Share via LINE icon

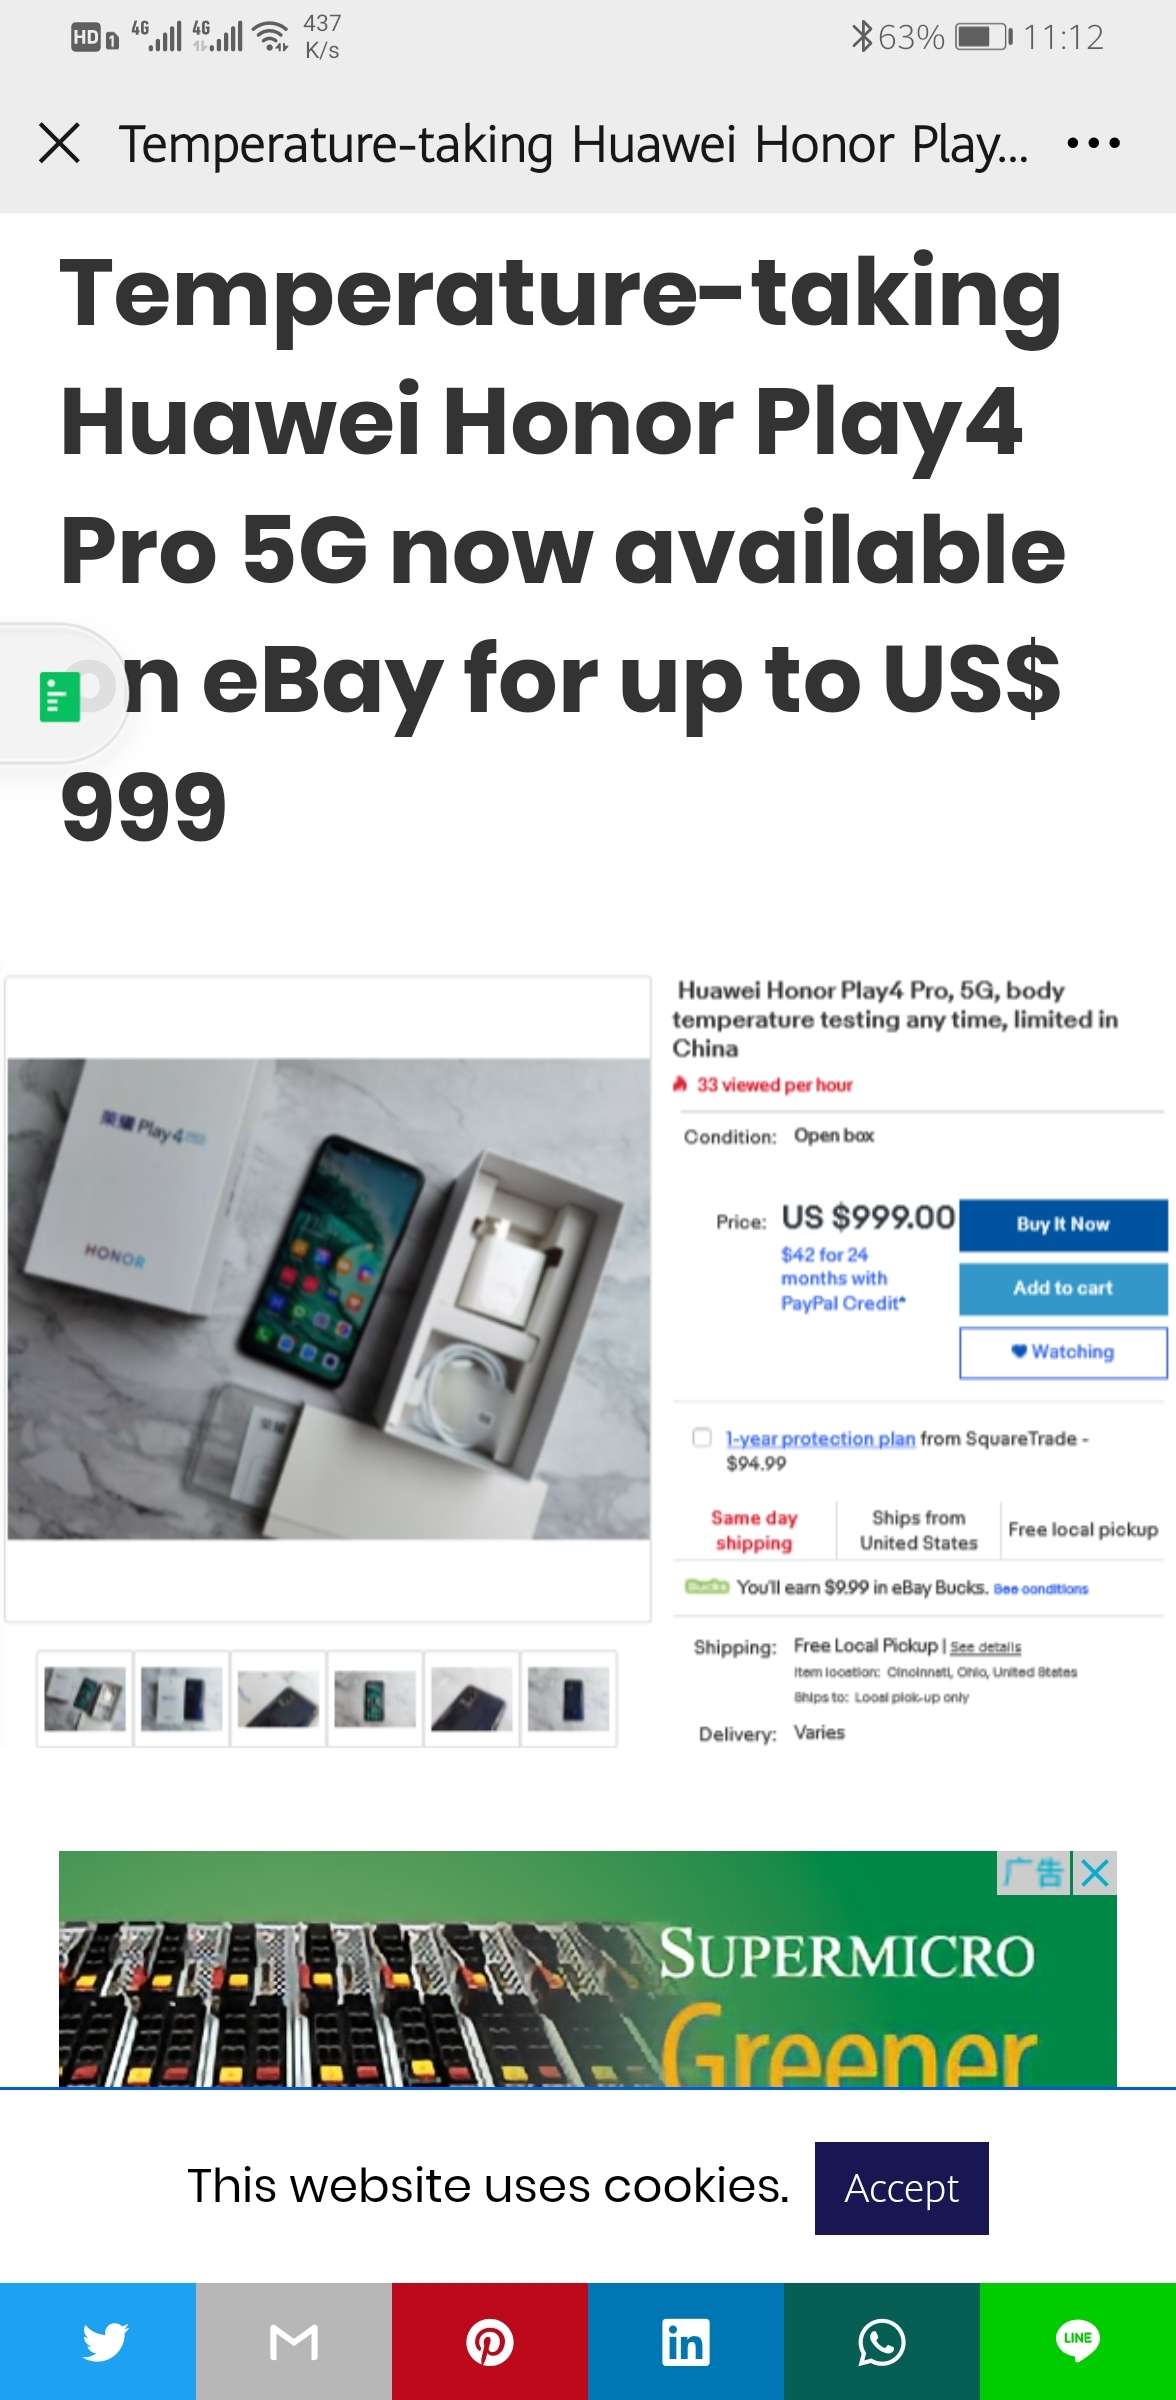coord(1078,2341)
